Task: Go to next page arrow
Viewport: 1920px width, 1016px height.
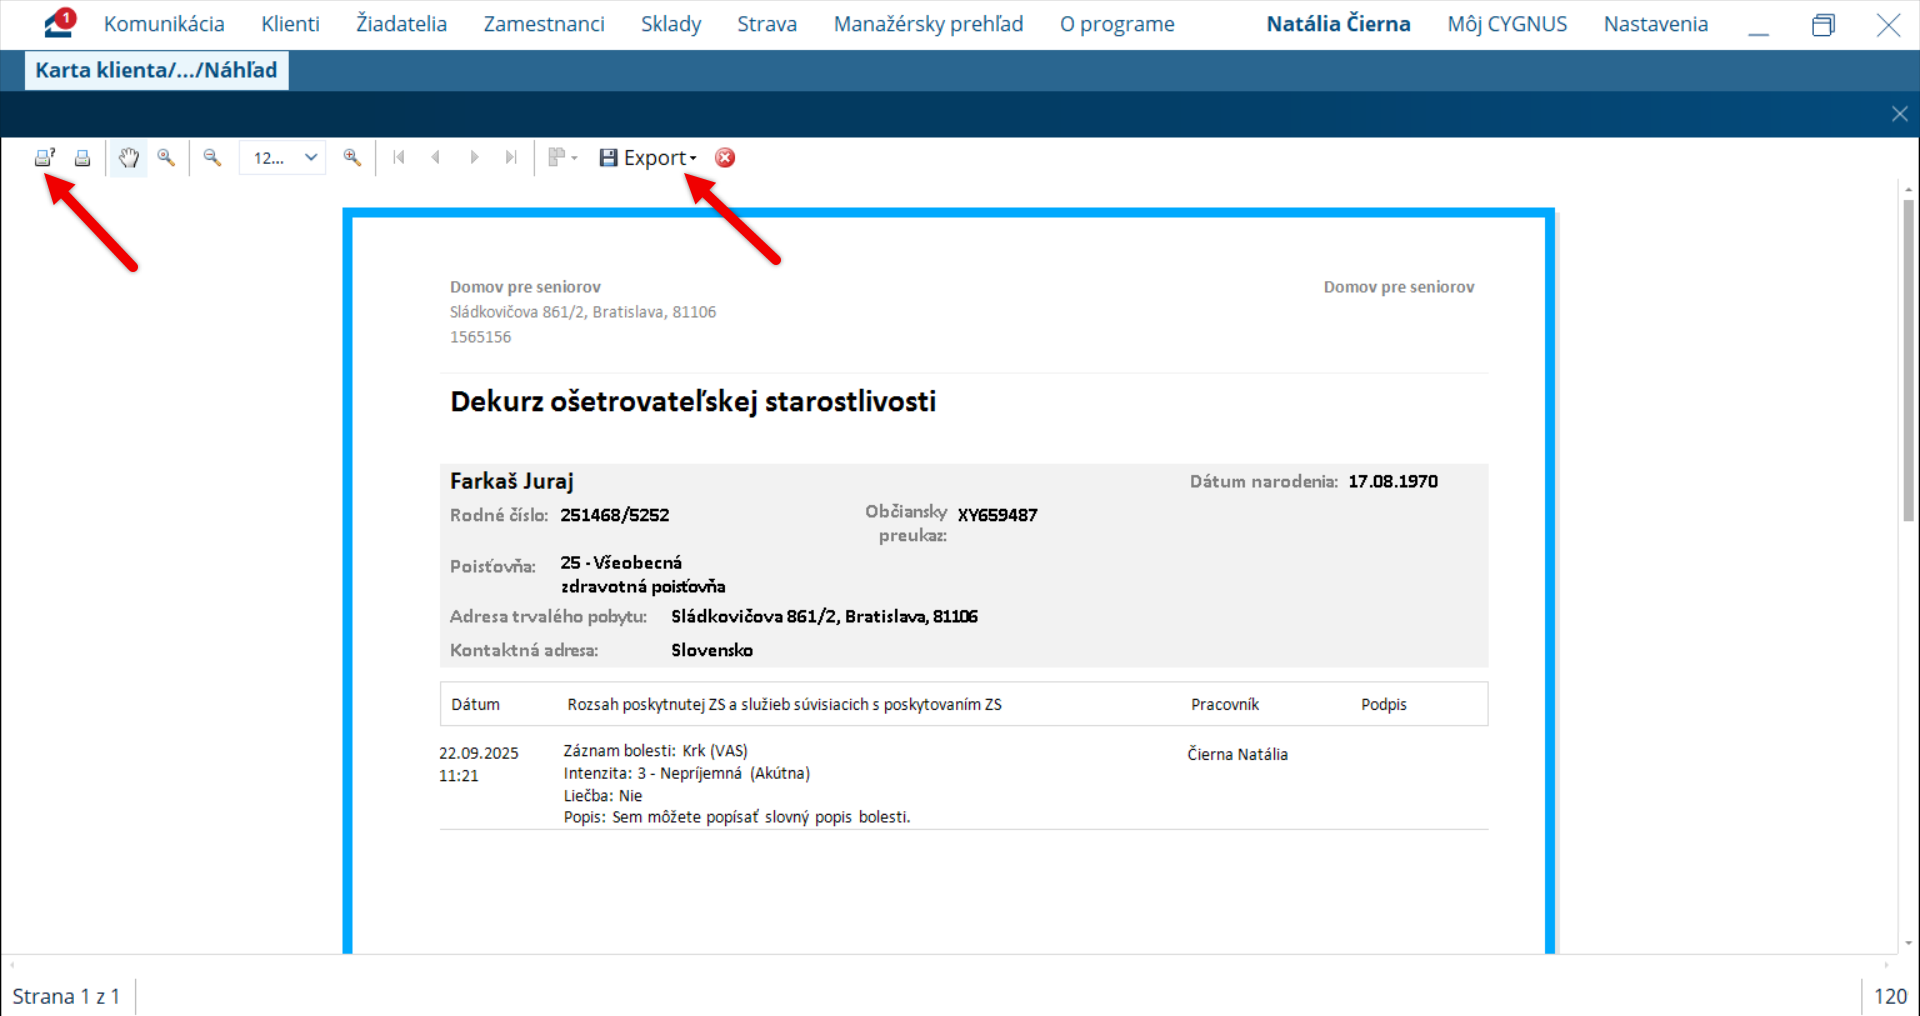Action: [474, 158]
